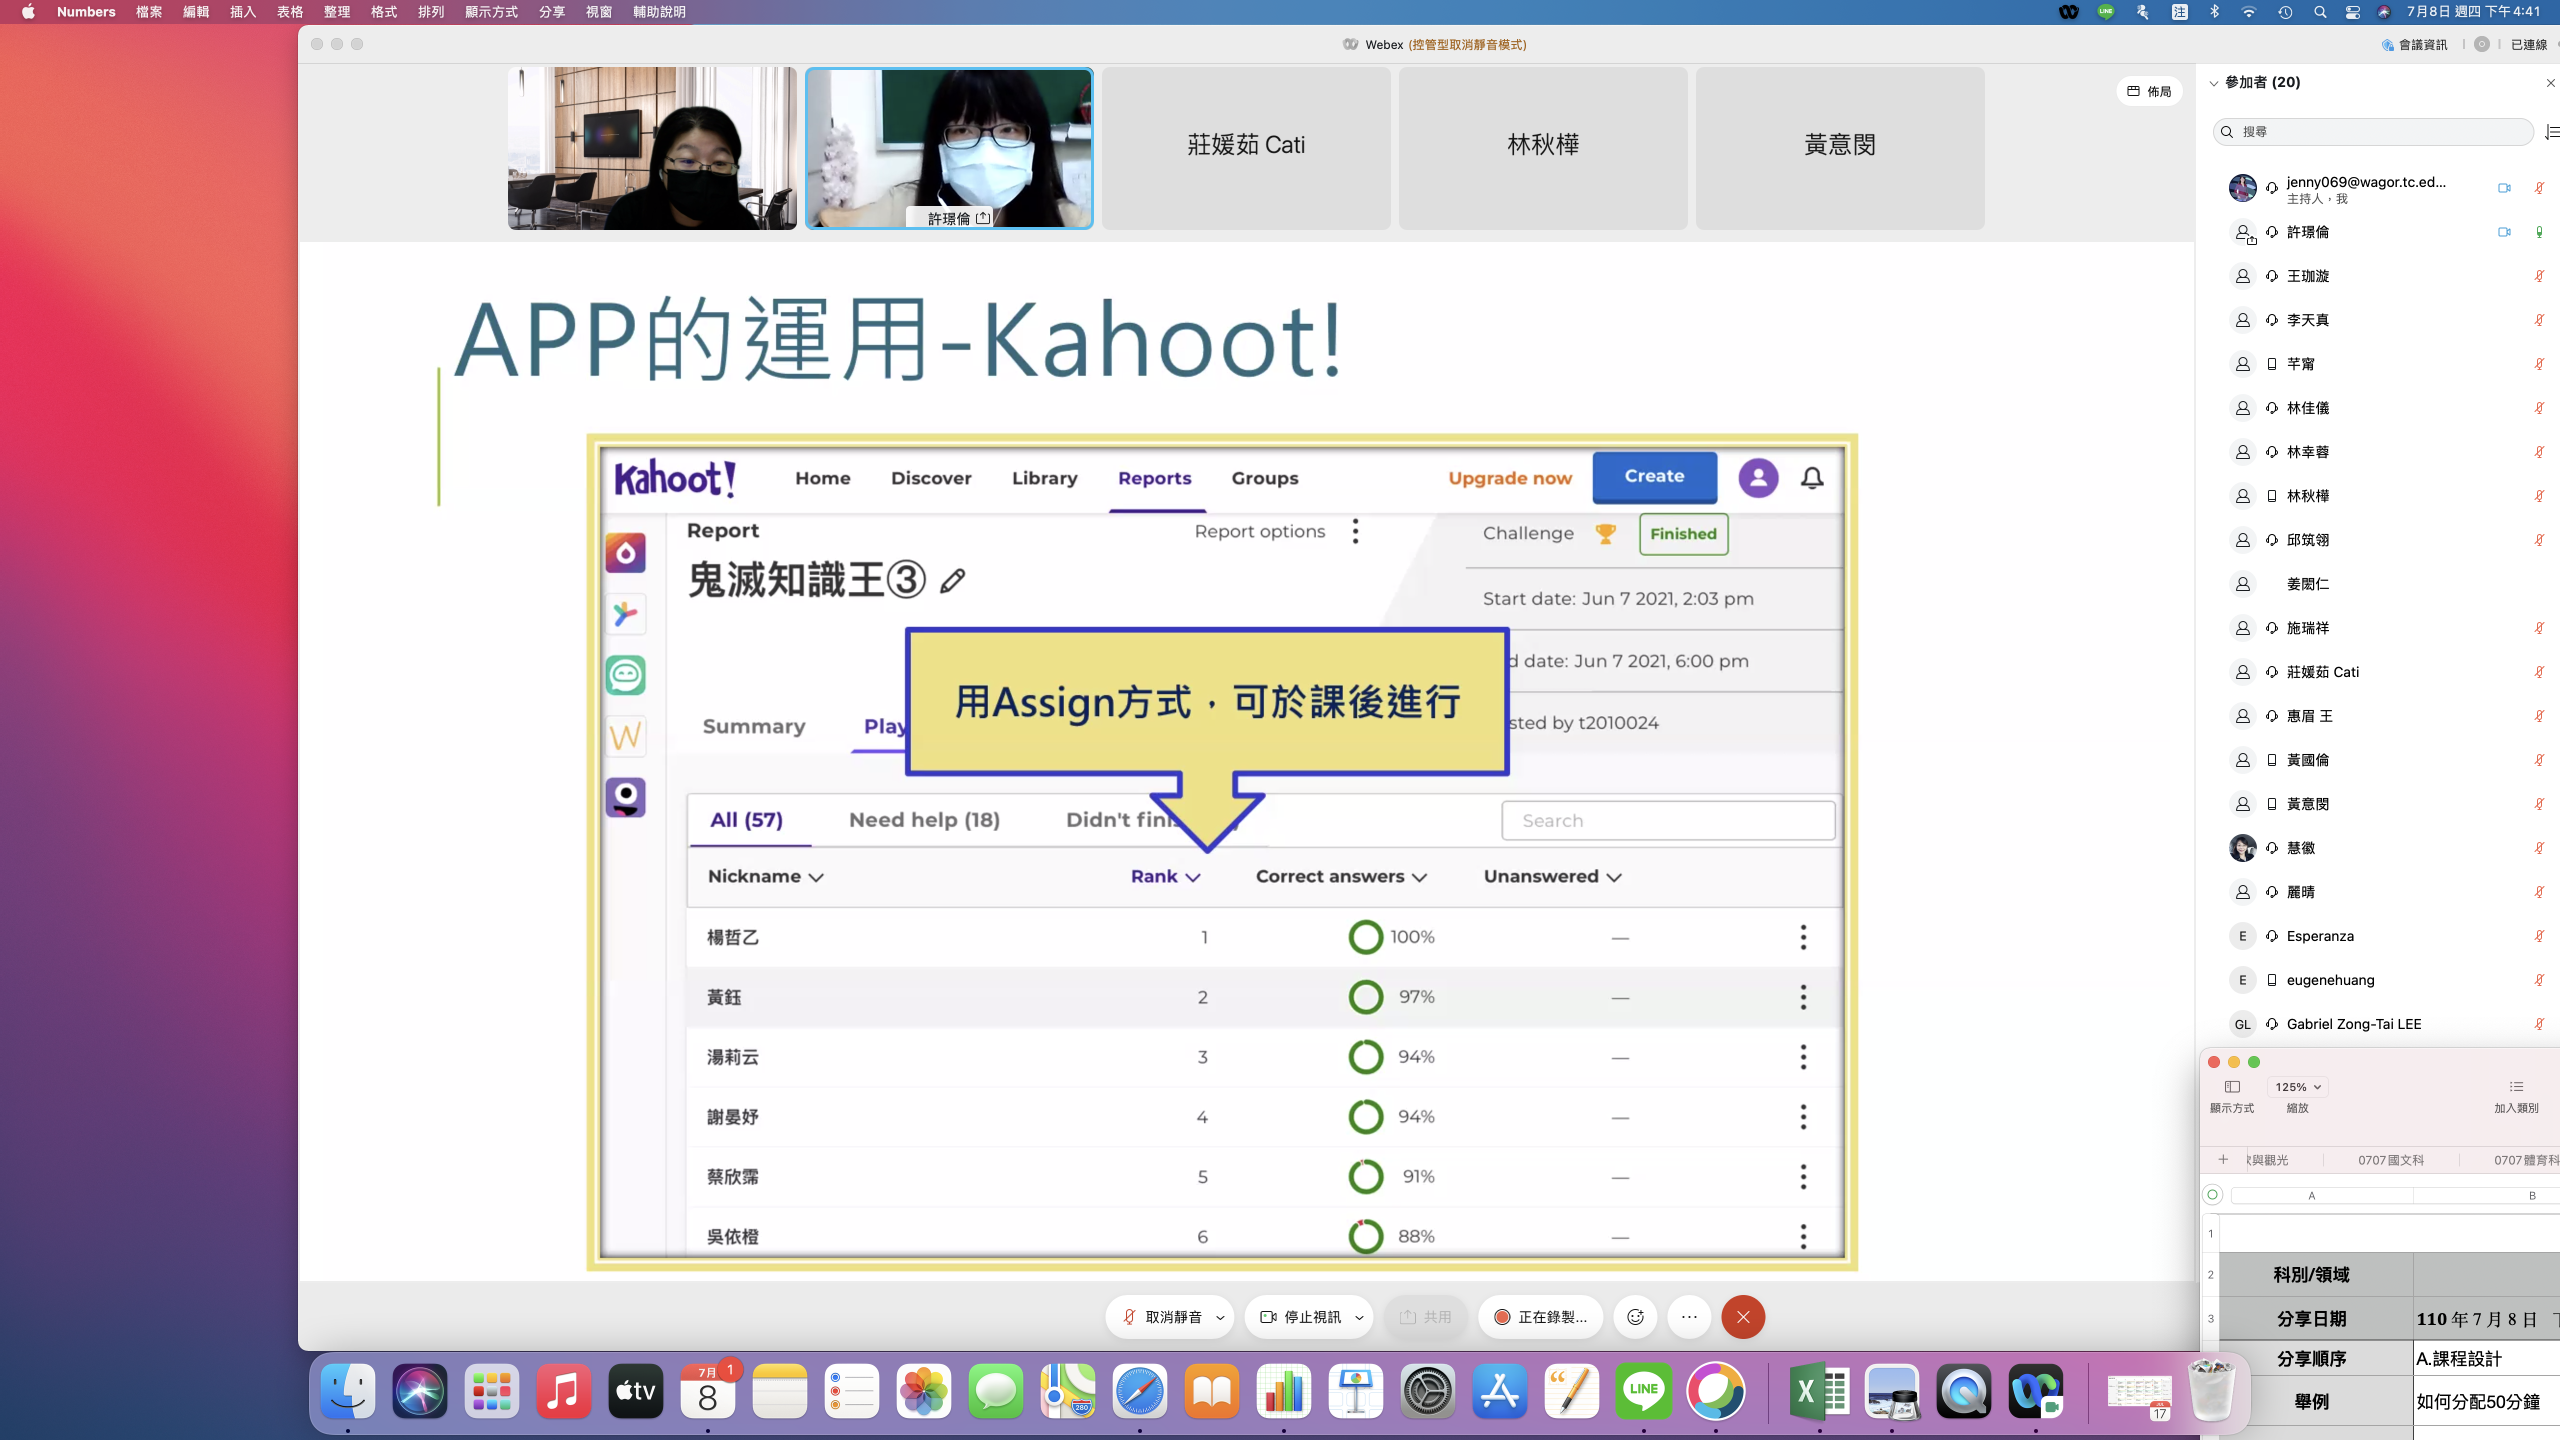Click the 會議資訊 meeting info button

(x=2414, y=44)
